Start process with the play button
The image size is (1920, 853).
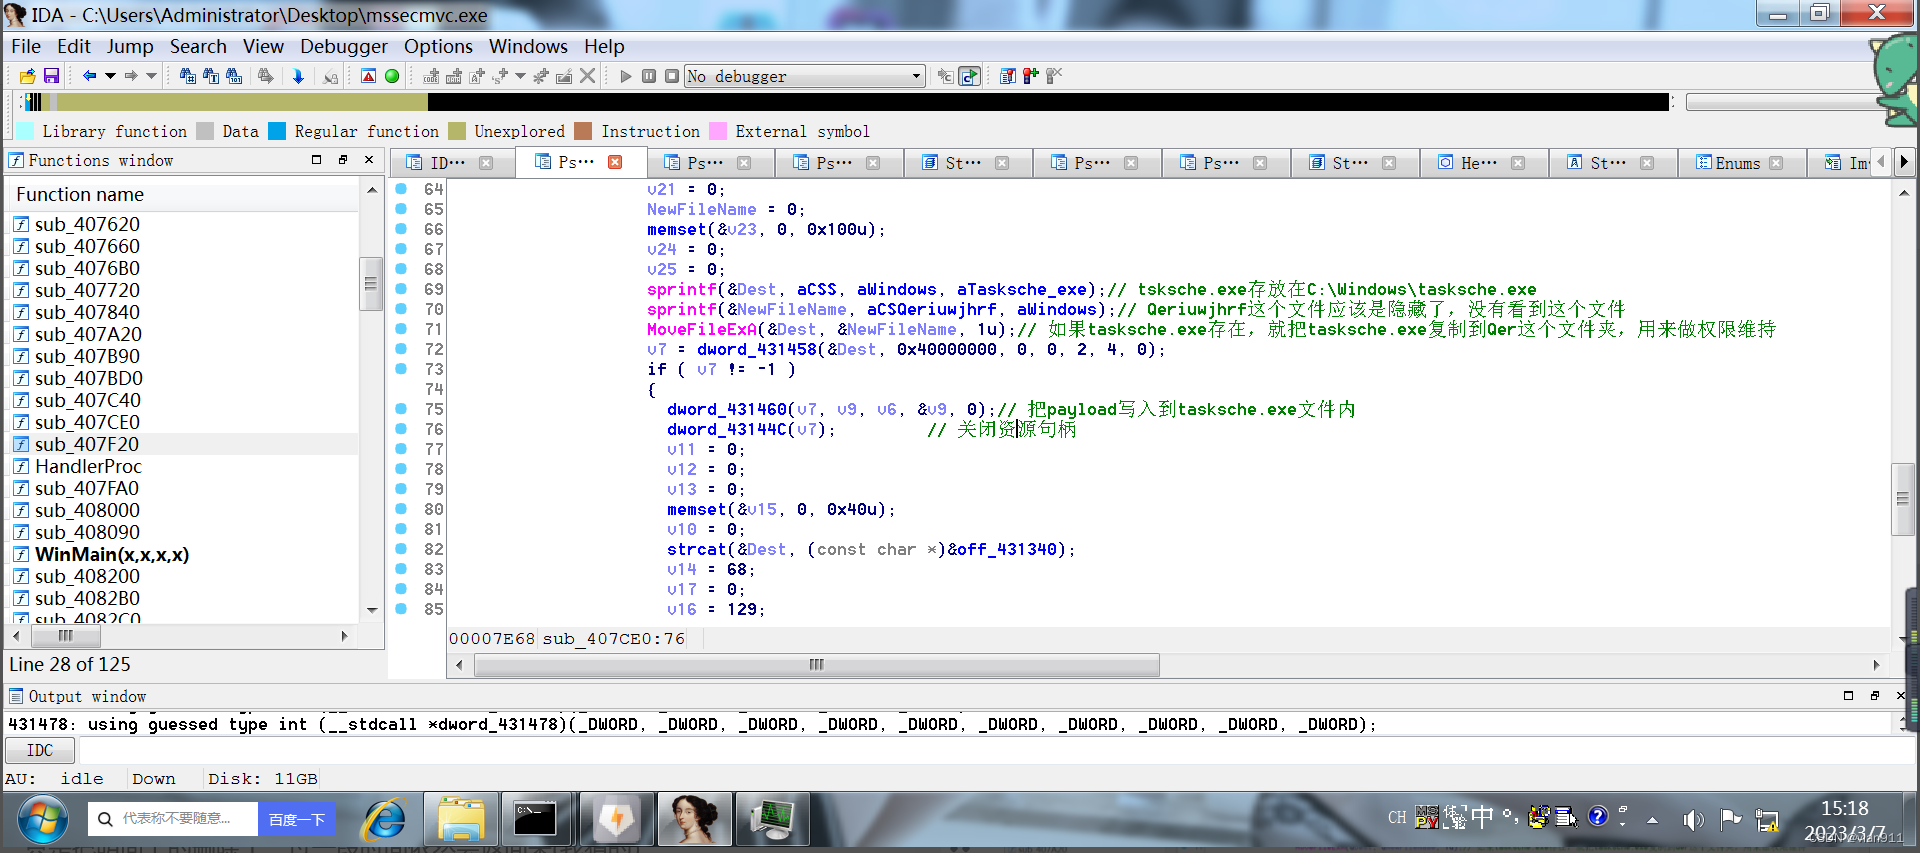tap(626, 76)
